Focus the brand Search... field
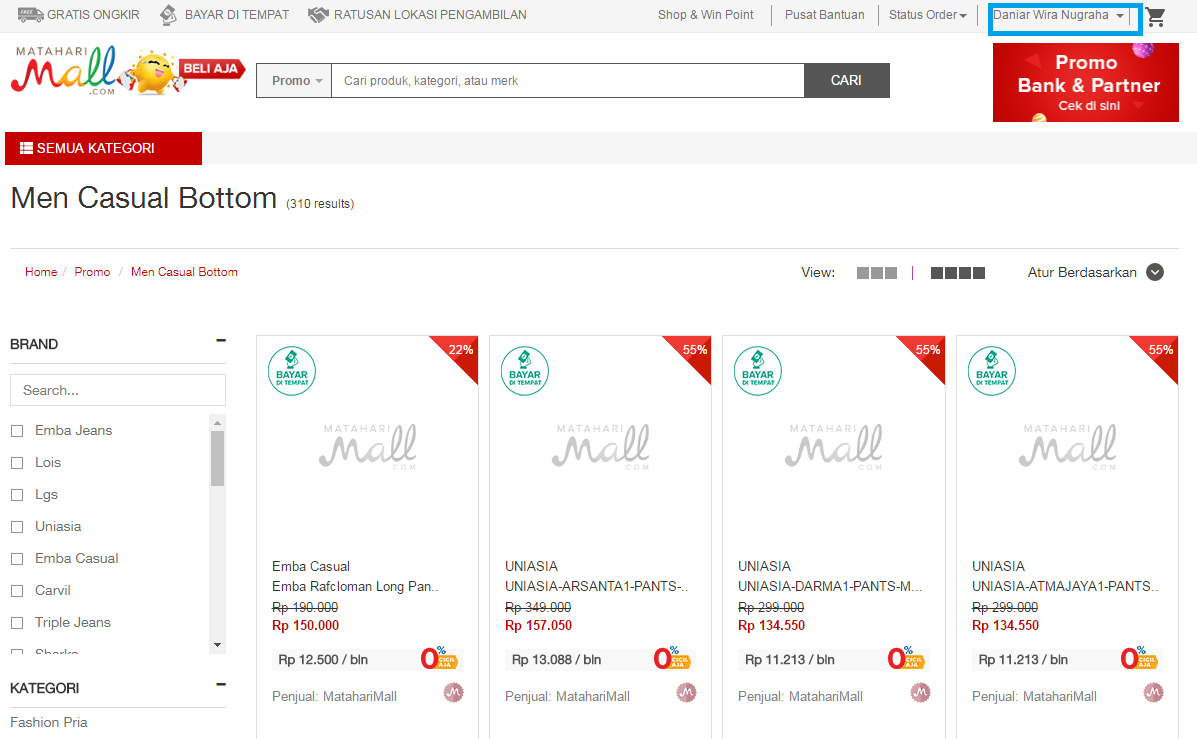 (x=118, y=390)
